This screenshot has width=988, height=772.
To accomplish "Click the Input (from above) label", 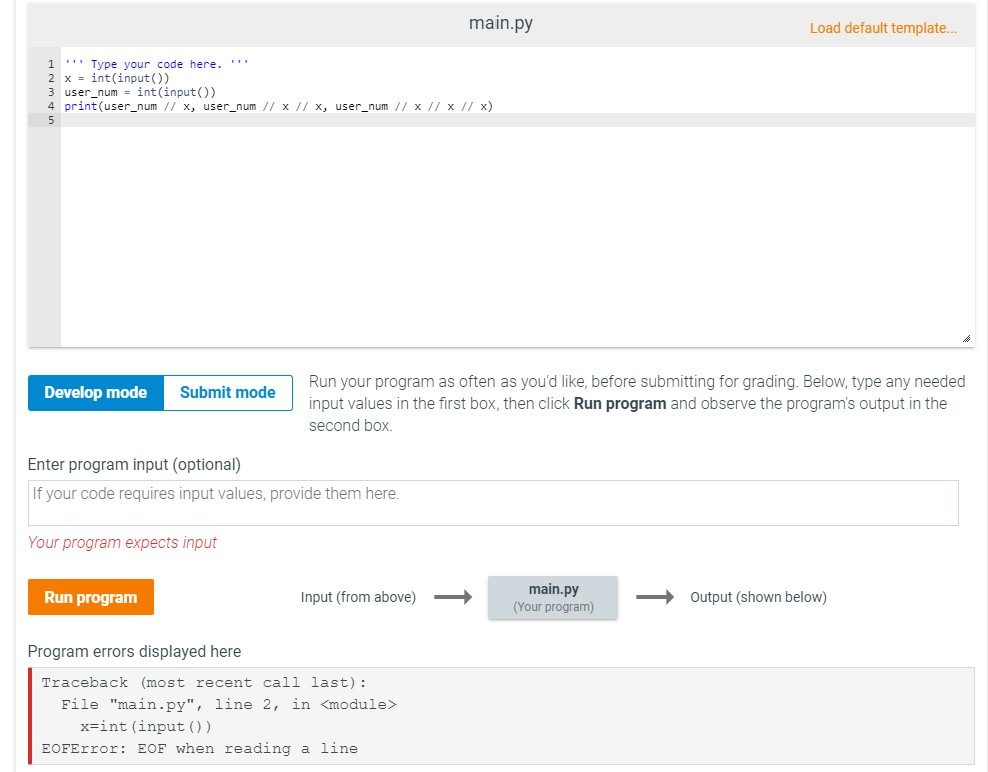I will pos(357,597).
